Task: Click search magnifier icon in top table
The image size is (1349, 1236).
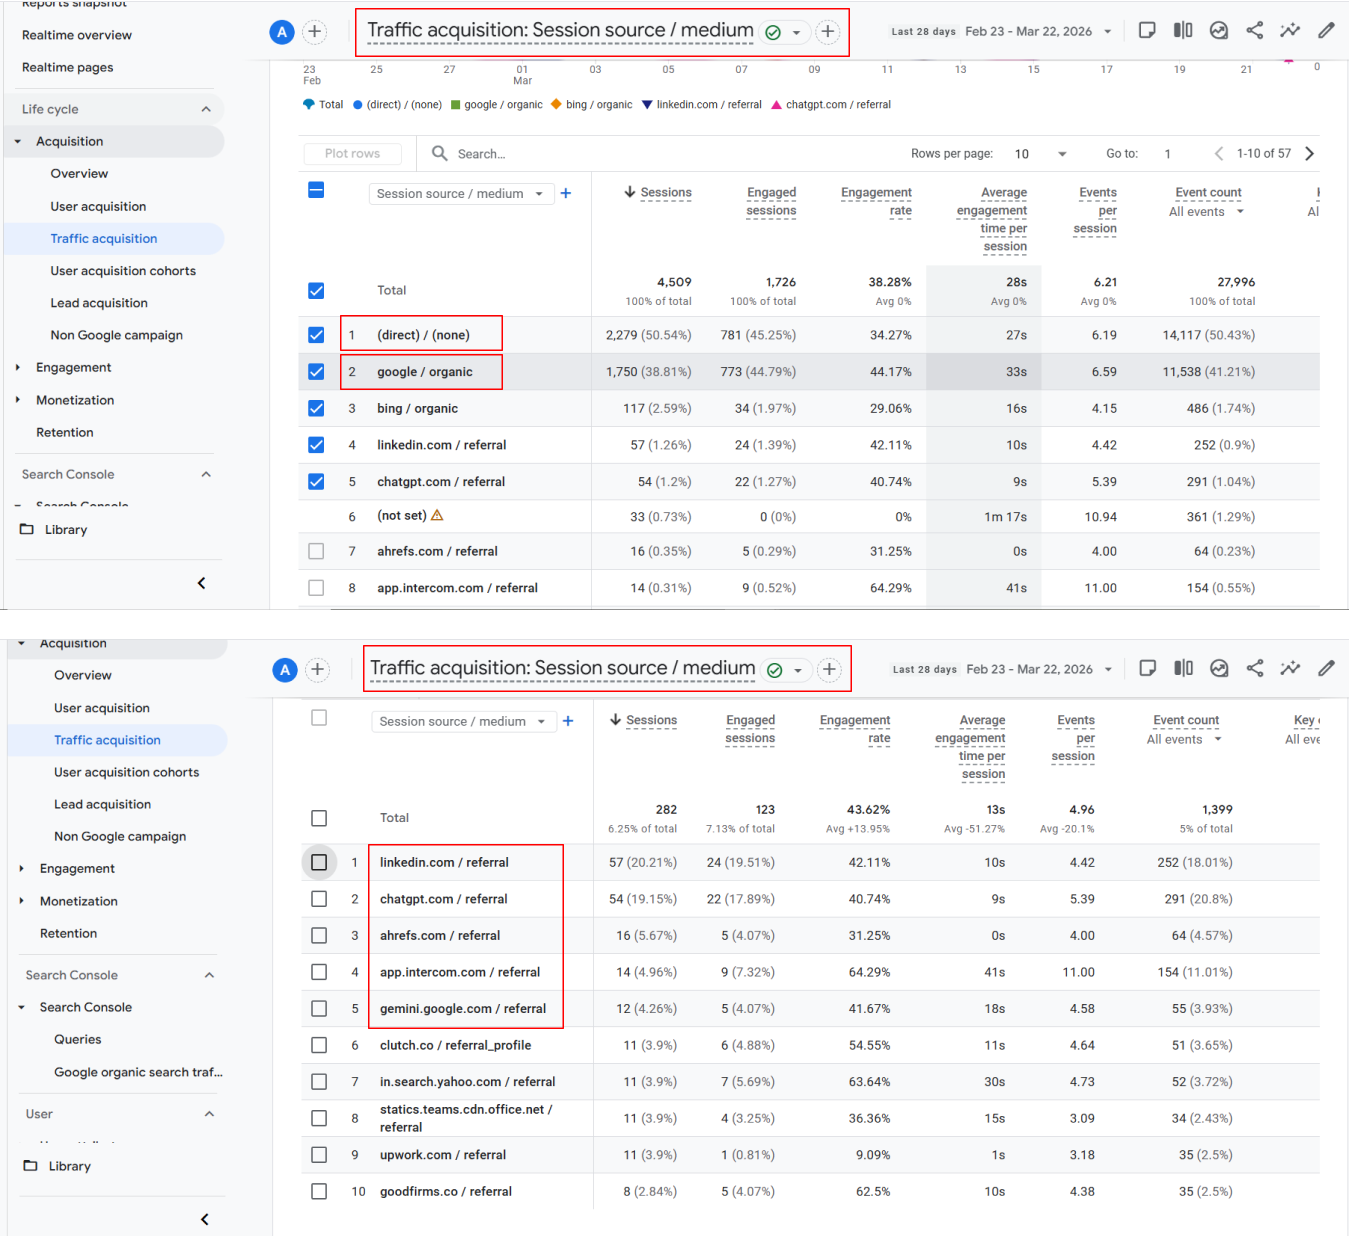Action: (x=439, y=153)
